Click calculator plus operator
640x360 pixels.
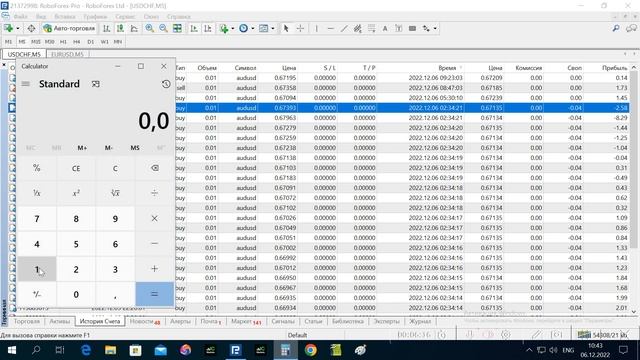pyautogui.click(x=154, y=269)
